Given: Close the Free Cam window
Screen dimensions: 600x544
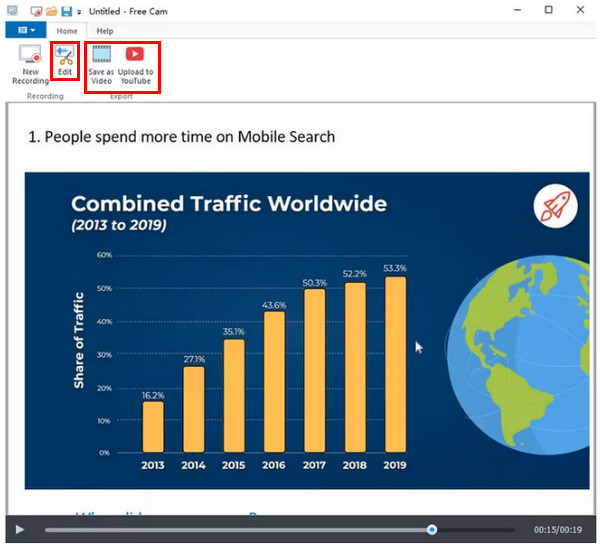Looking at the screenshot, I should 580,10.
